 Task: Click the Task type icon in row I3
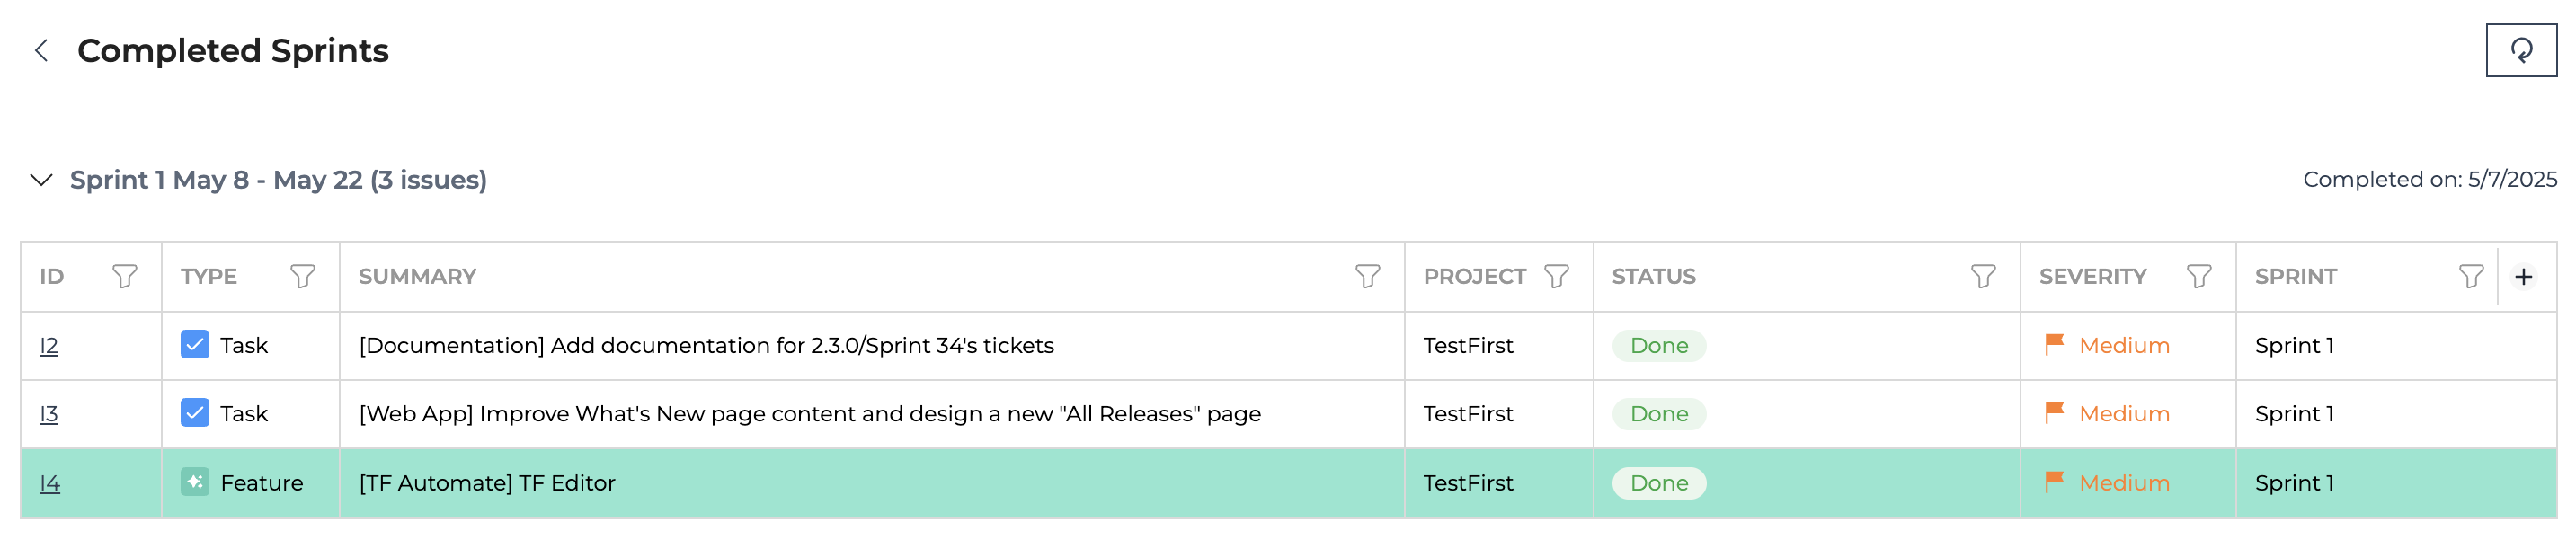pos(195,413)
